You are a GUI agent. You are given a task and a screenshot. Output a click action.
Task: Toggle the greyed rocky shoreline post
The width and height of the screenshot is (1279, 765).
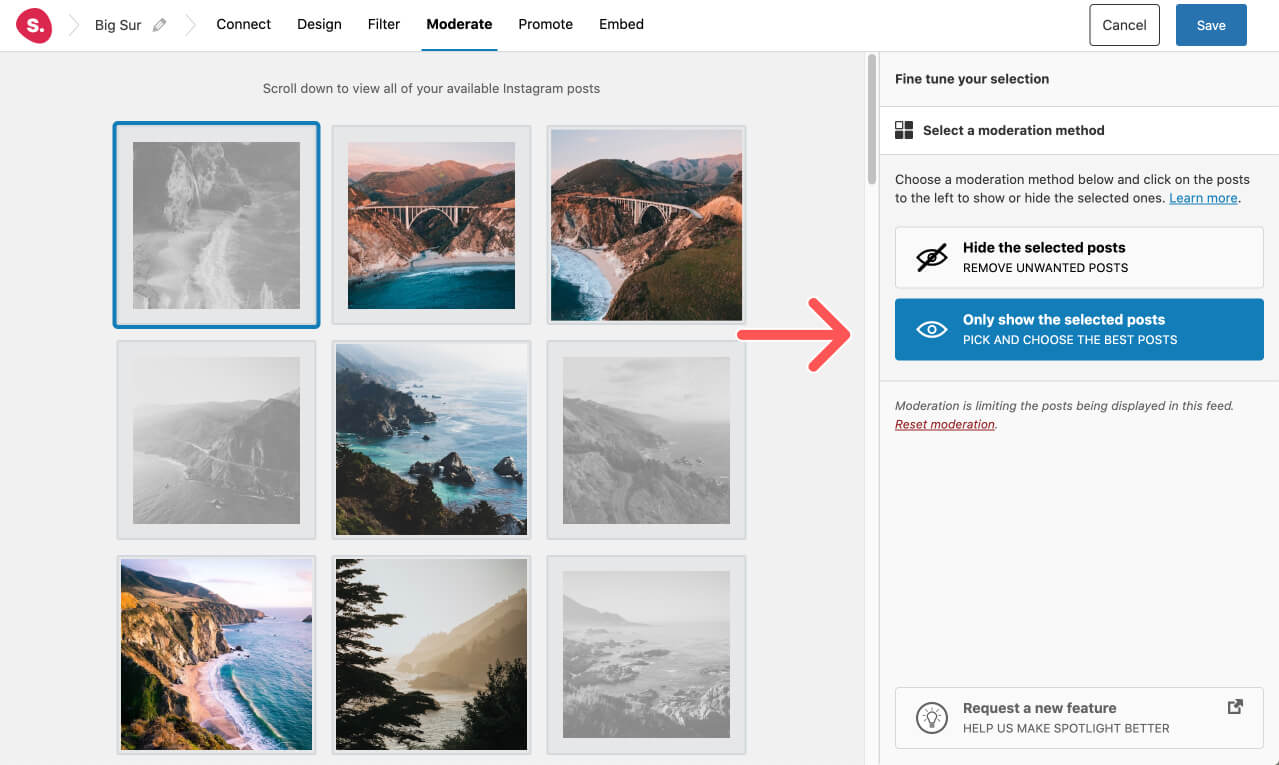(646, 655)
